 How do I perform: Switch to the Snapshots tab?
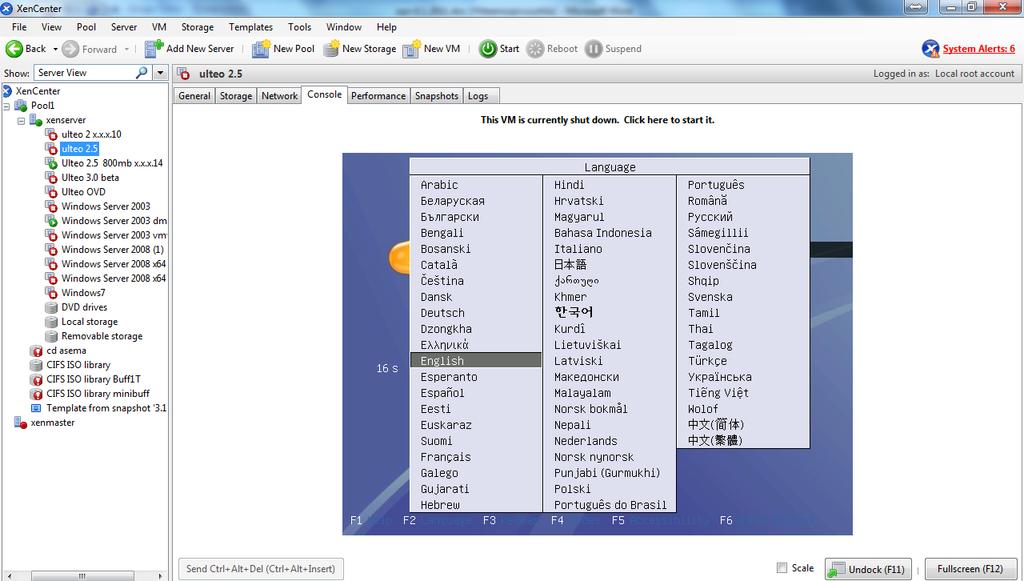click(436, 96)
